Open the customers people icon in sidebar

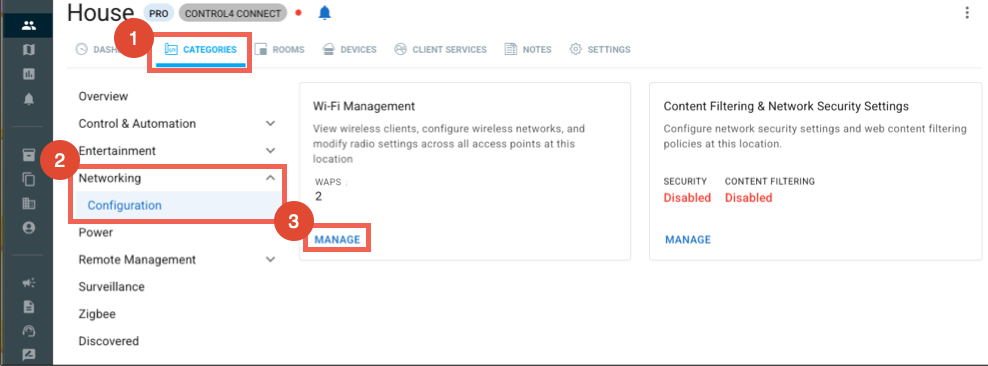click(x=28, y=26)
